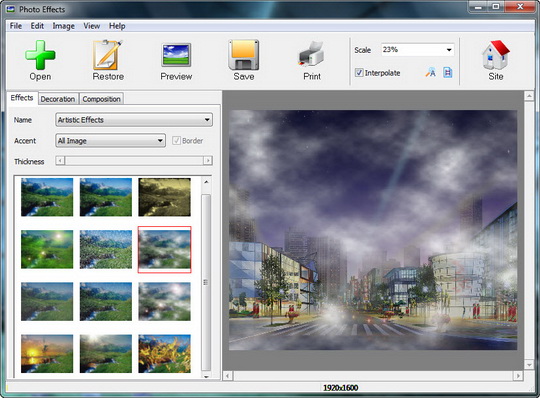Close the Photo Effects window
Viewport: 540px width, 398px height.
tap(520, 7)
